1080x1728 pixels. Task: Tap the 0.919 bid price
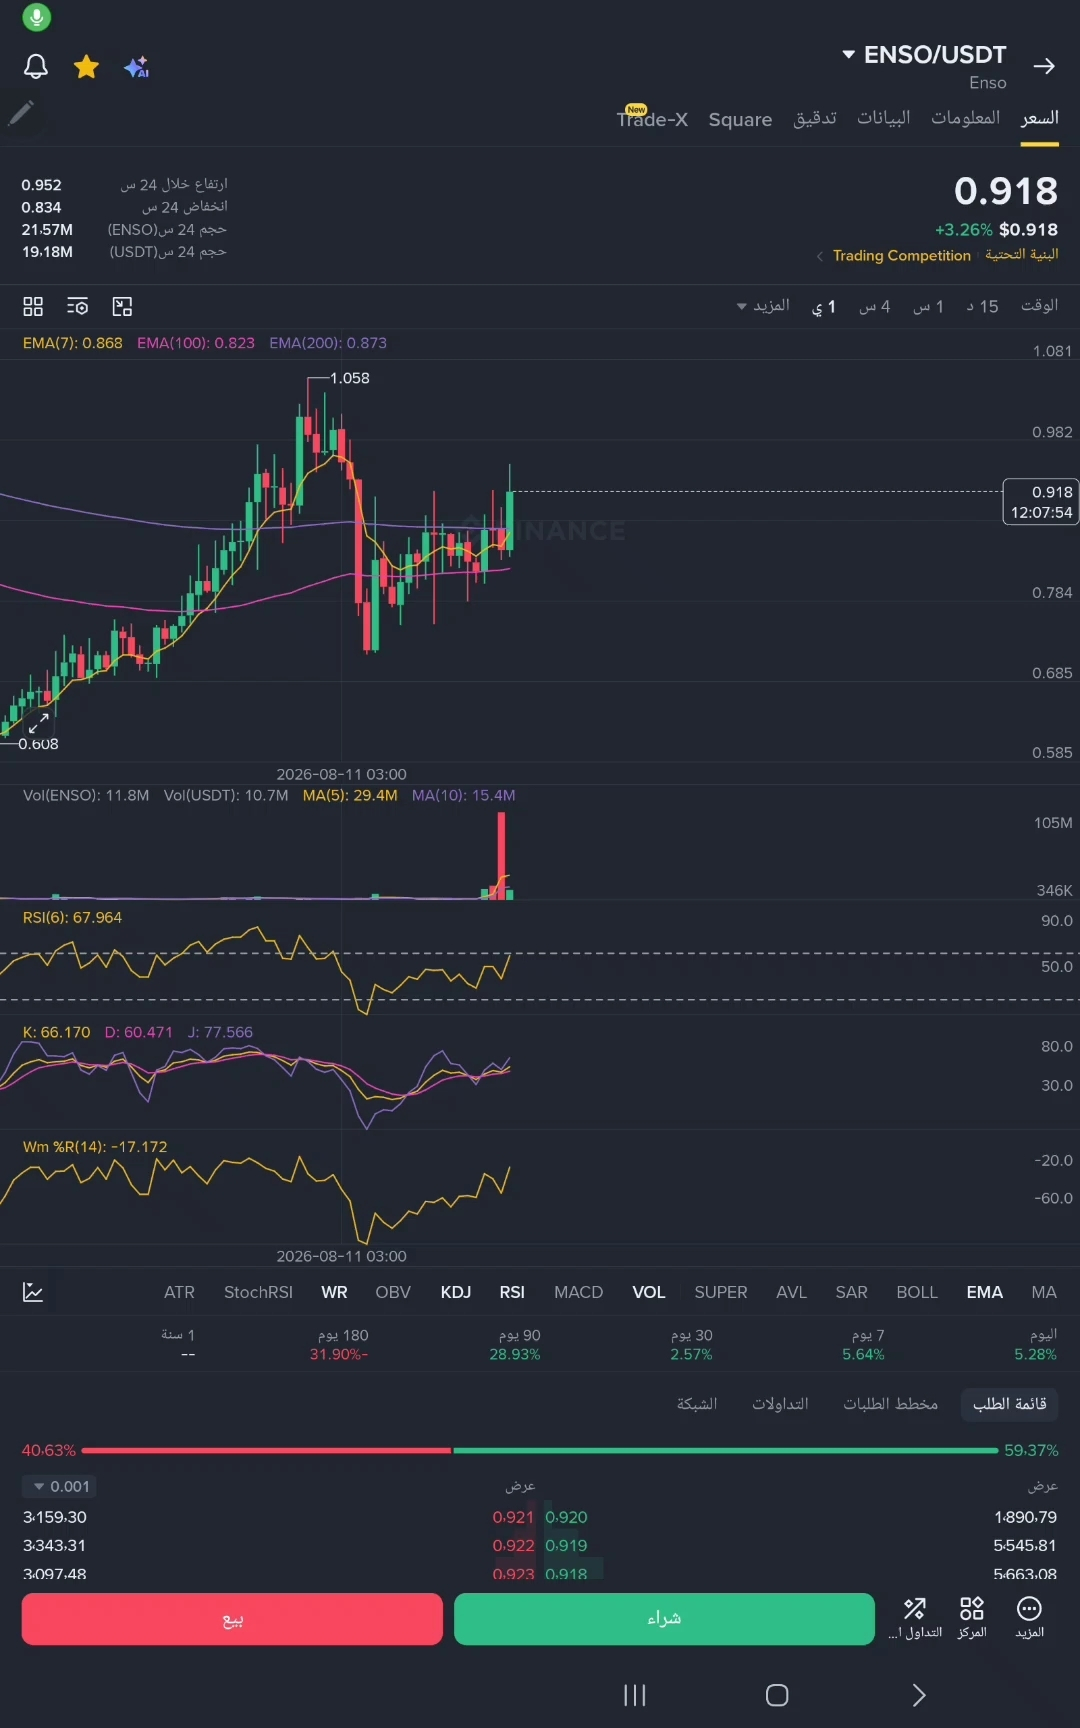pyautogui.click(x=567, y=1545)
